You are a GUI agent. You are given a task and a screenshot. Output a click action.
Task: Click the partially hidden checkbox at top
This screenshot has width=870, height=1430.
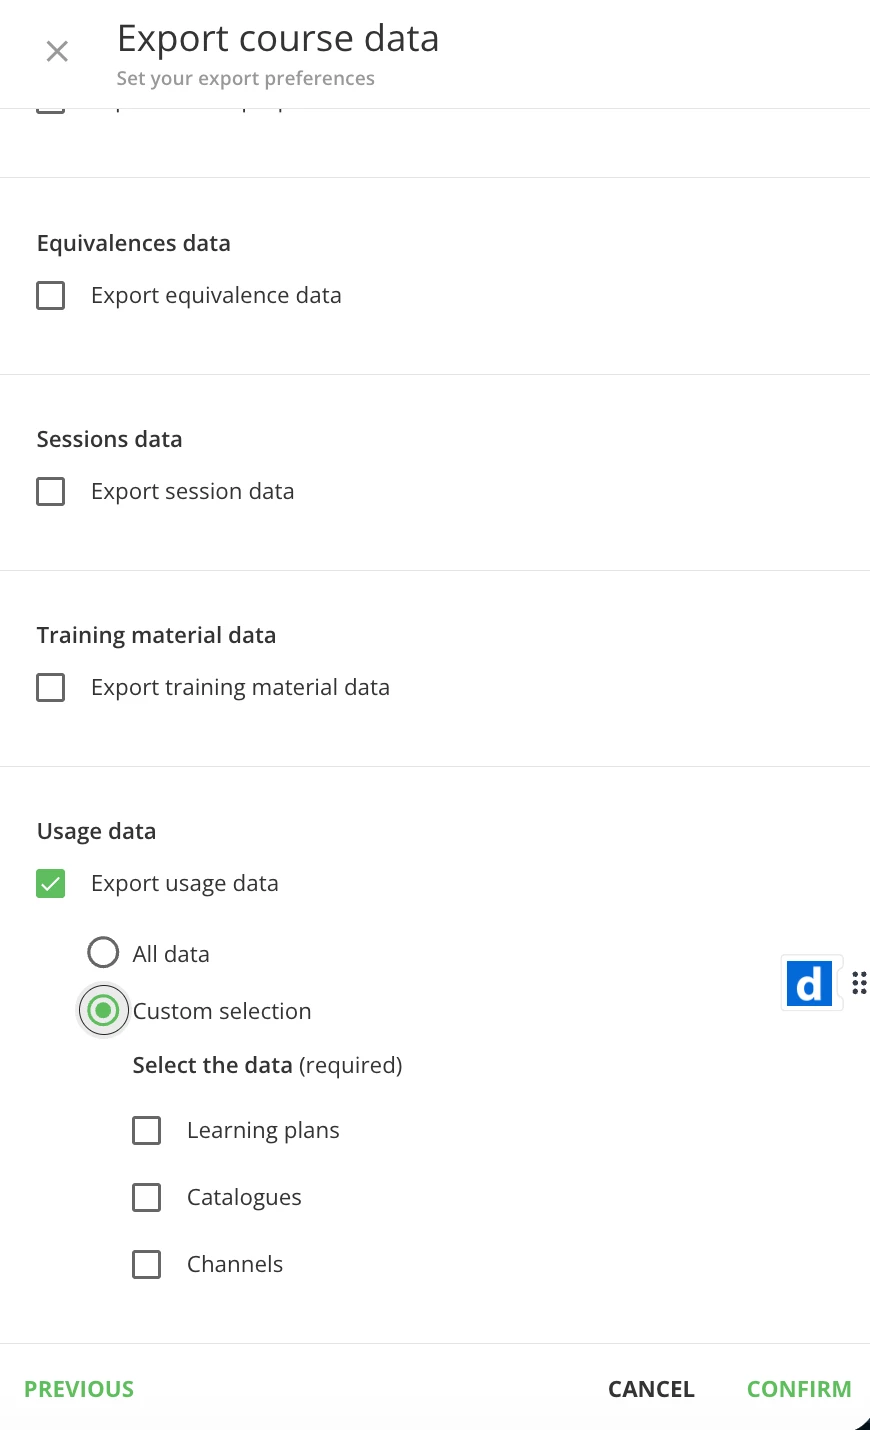point(51,111)
